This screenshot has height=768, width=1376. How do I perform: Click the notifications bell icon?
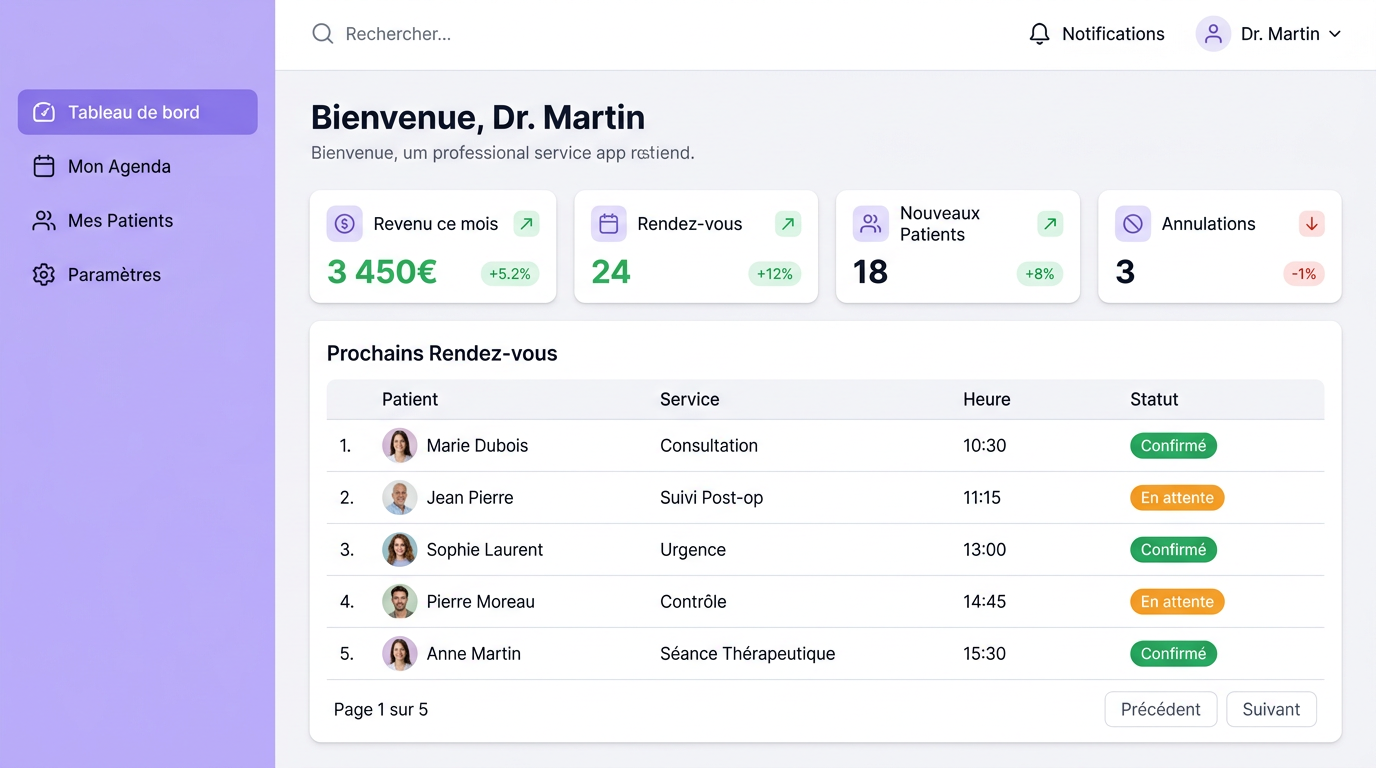[1040, 34]
